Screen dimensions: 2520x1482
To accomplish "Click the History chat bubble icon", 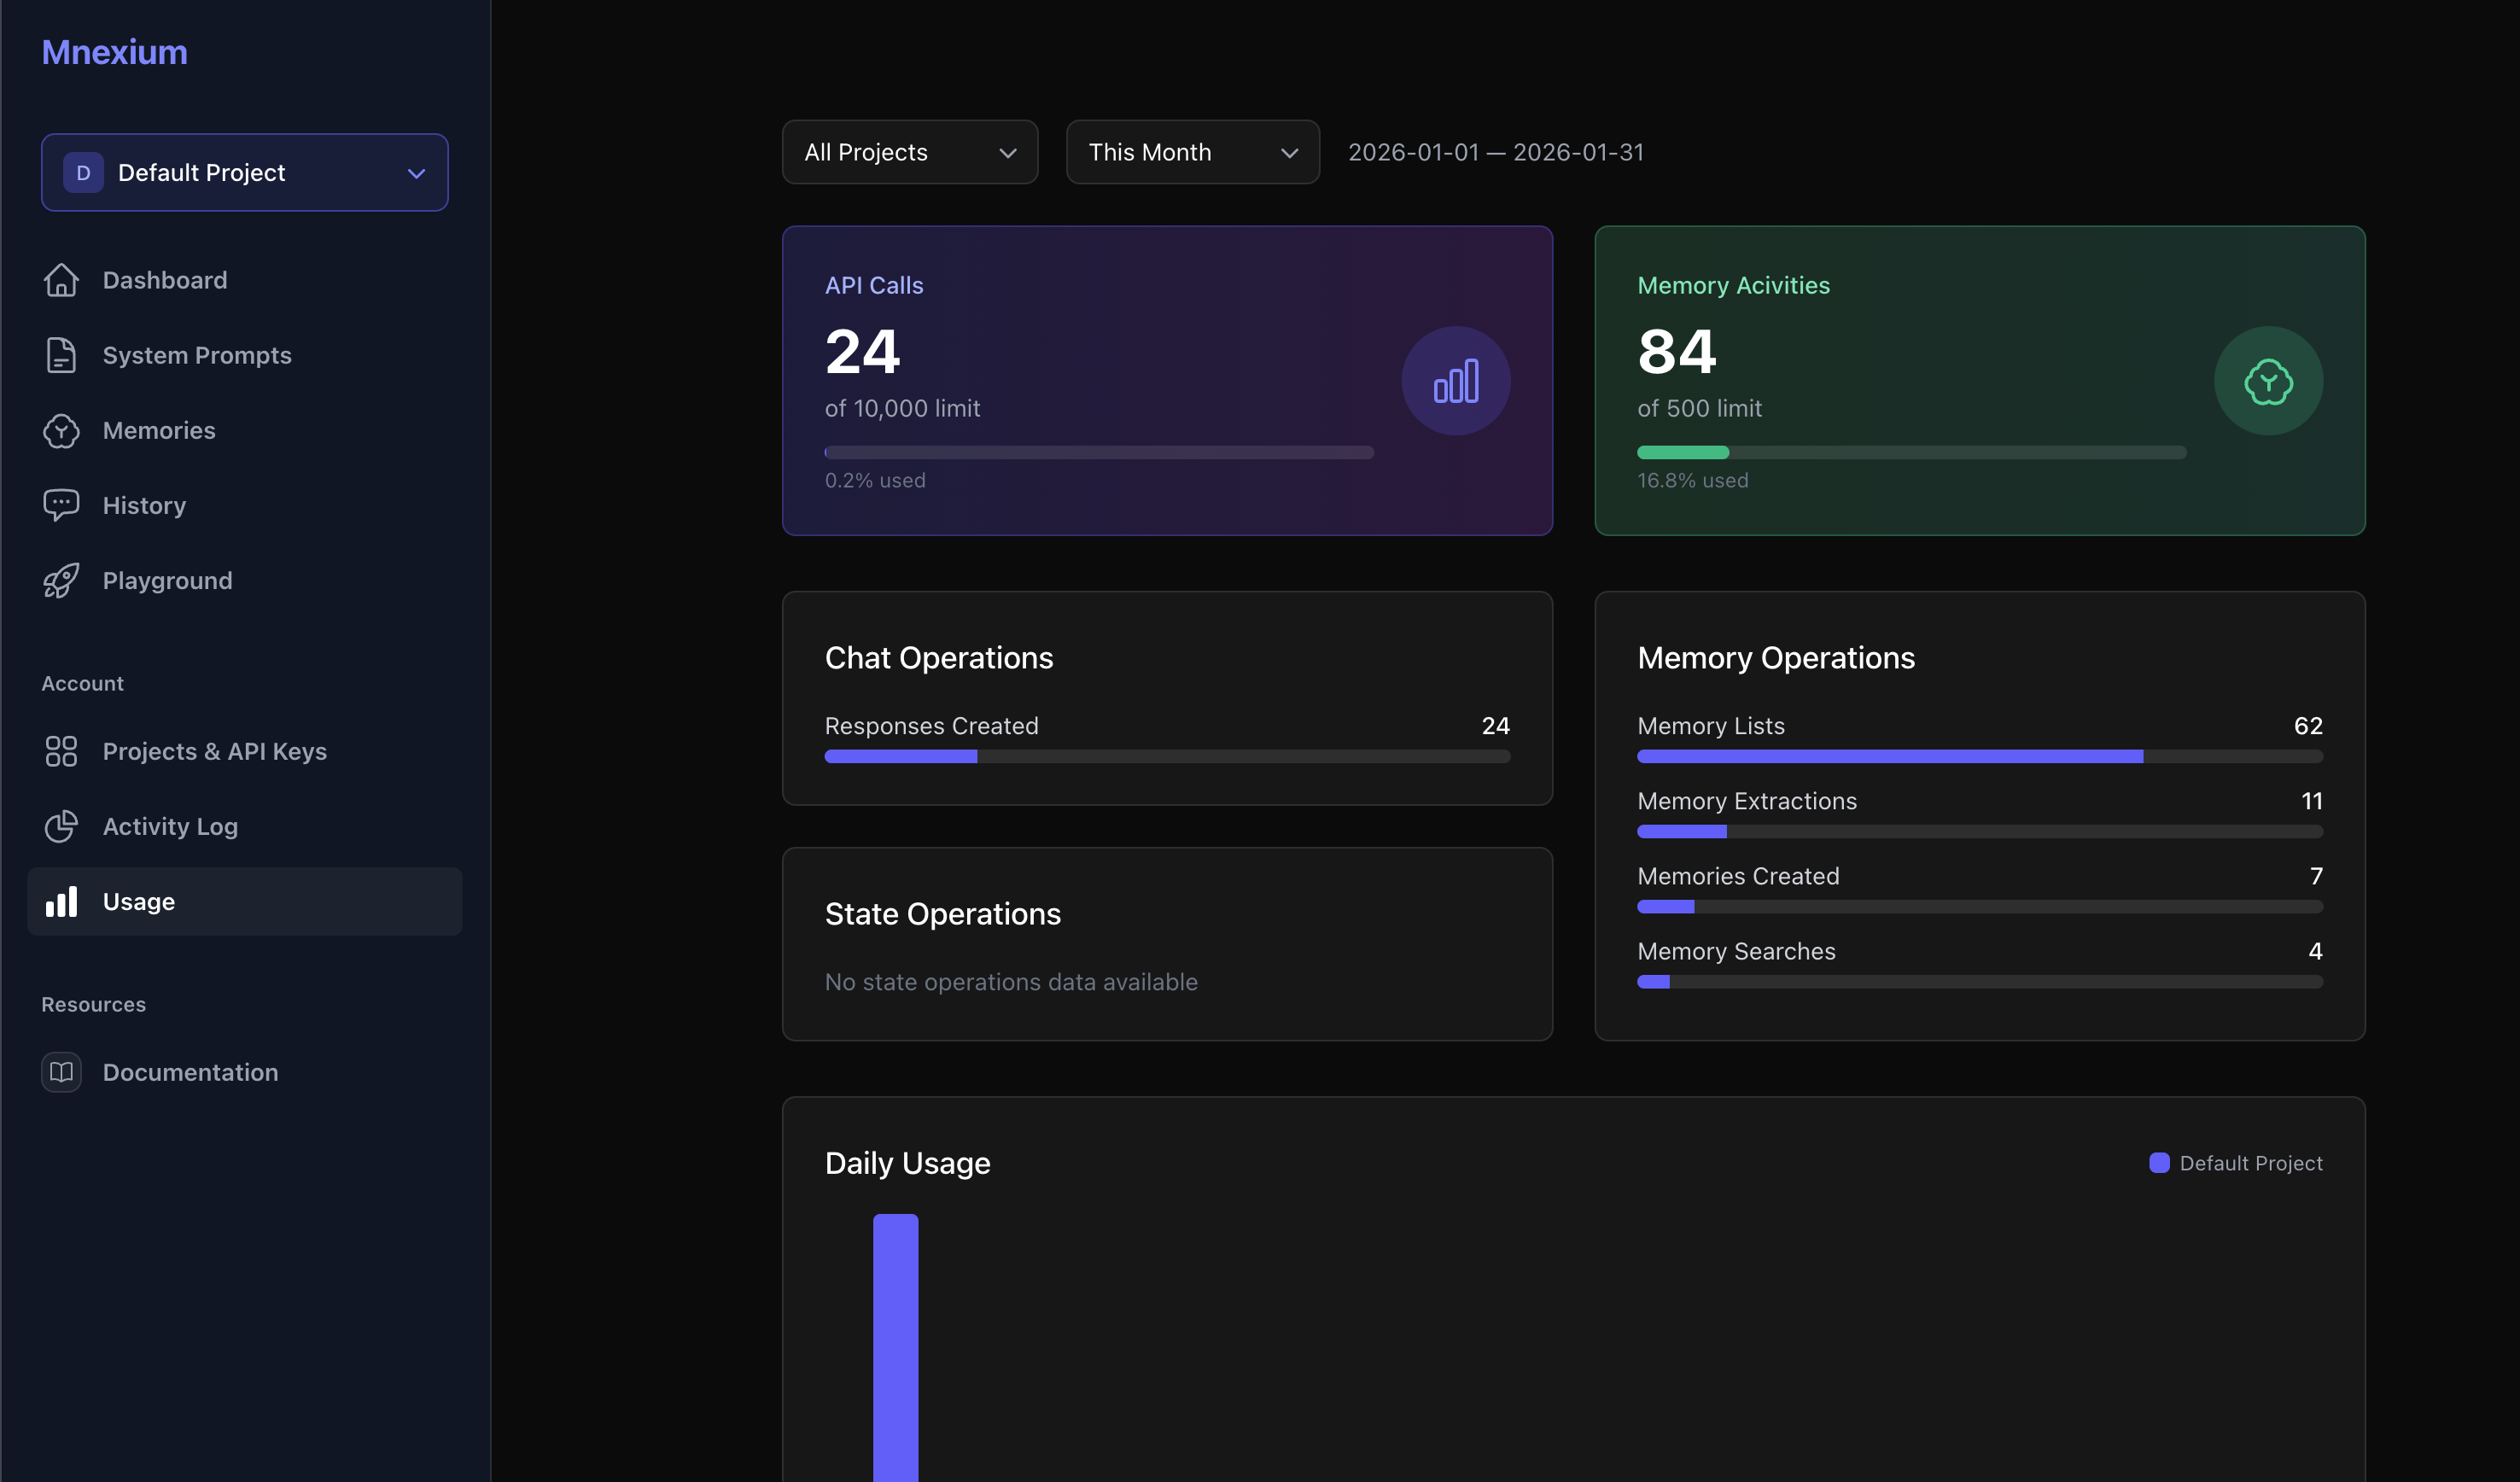I will pyautogui.click(x=61, y=505).
